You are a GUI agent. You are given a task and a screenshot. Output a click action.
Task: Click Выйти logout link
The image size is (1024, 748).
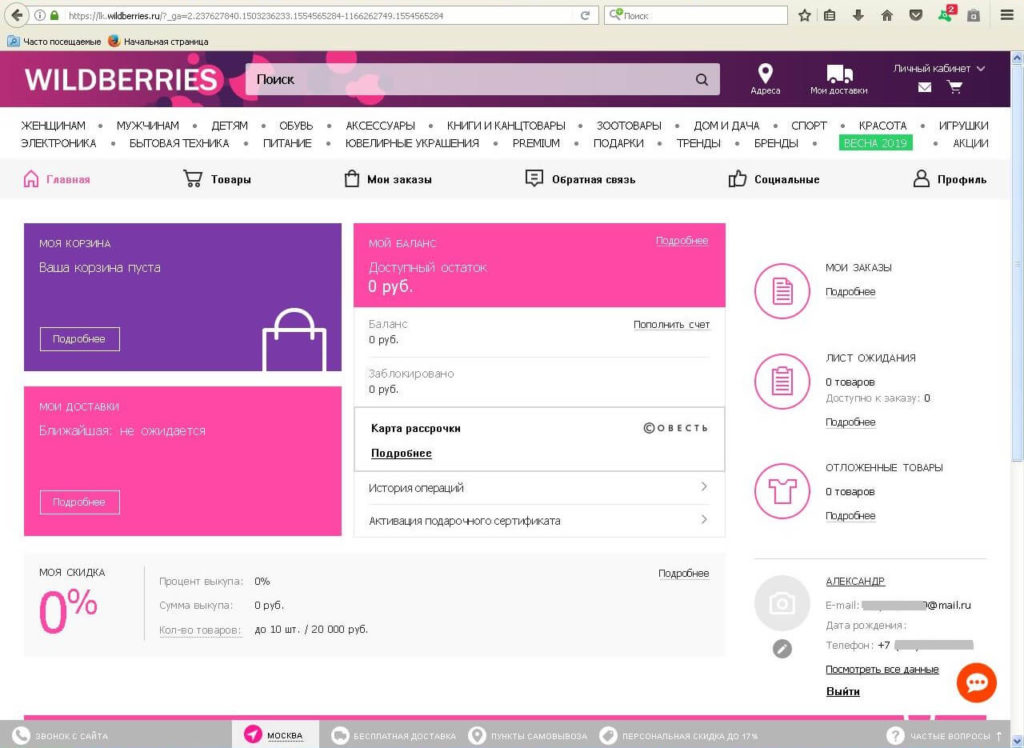click(842, 691)
